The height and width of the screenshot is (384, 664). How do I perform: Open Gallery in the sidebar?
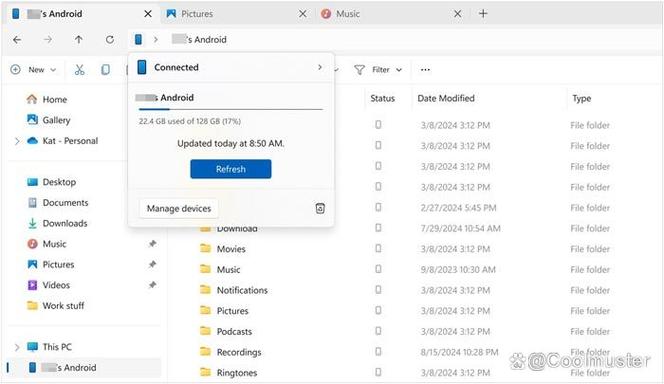pyautogui.click(x=48, y=120)
